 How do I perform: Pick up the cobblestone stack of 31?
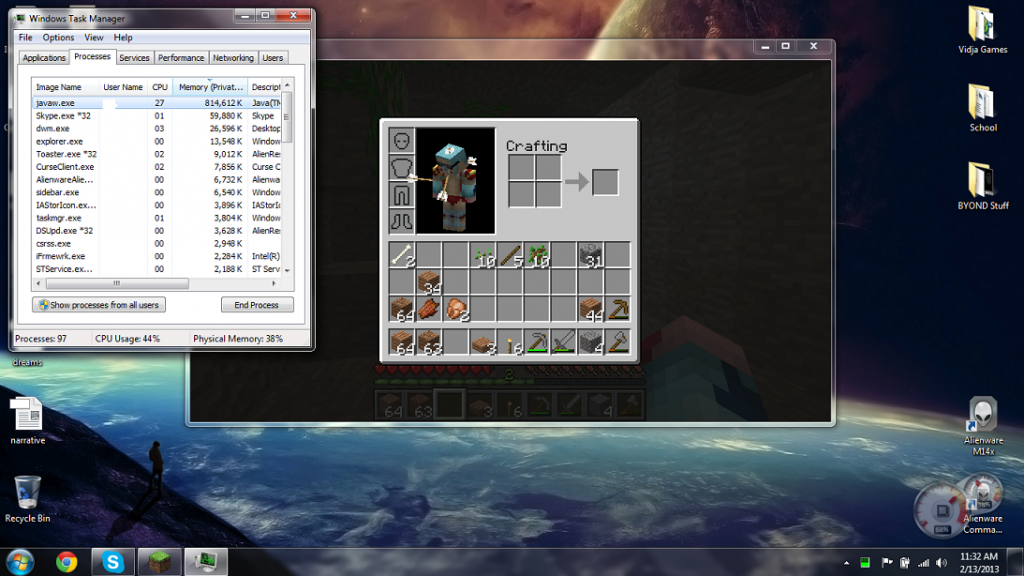[x=590, y=255]
